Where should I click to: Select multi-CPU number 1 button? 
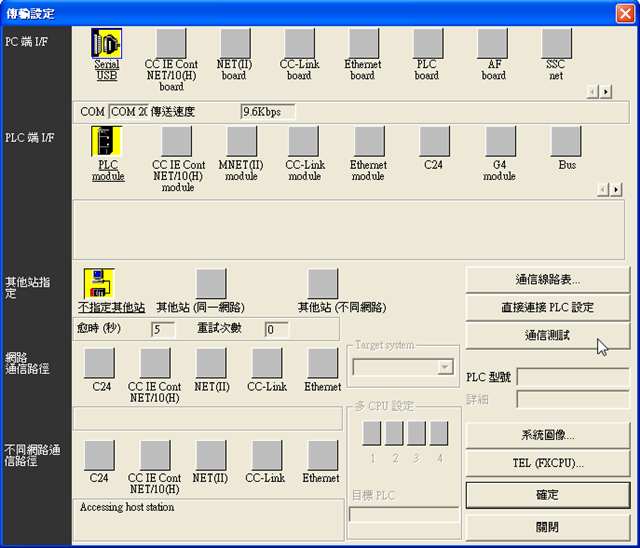[x=372, y=433]
